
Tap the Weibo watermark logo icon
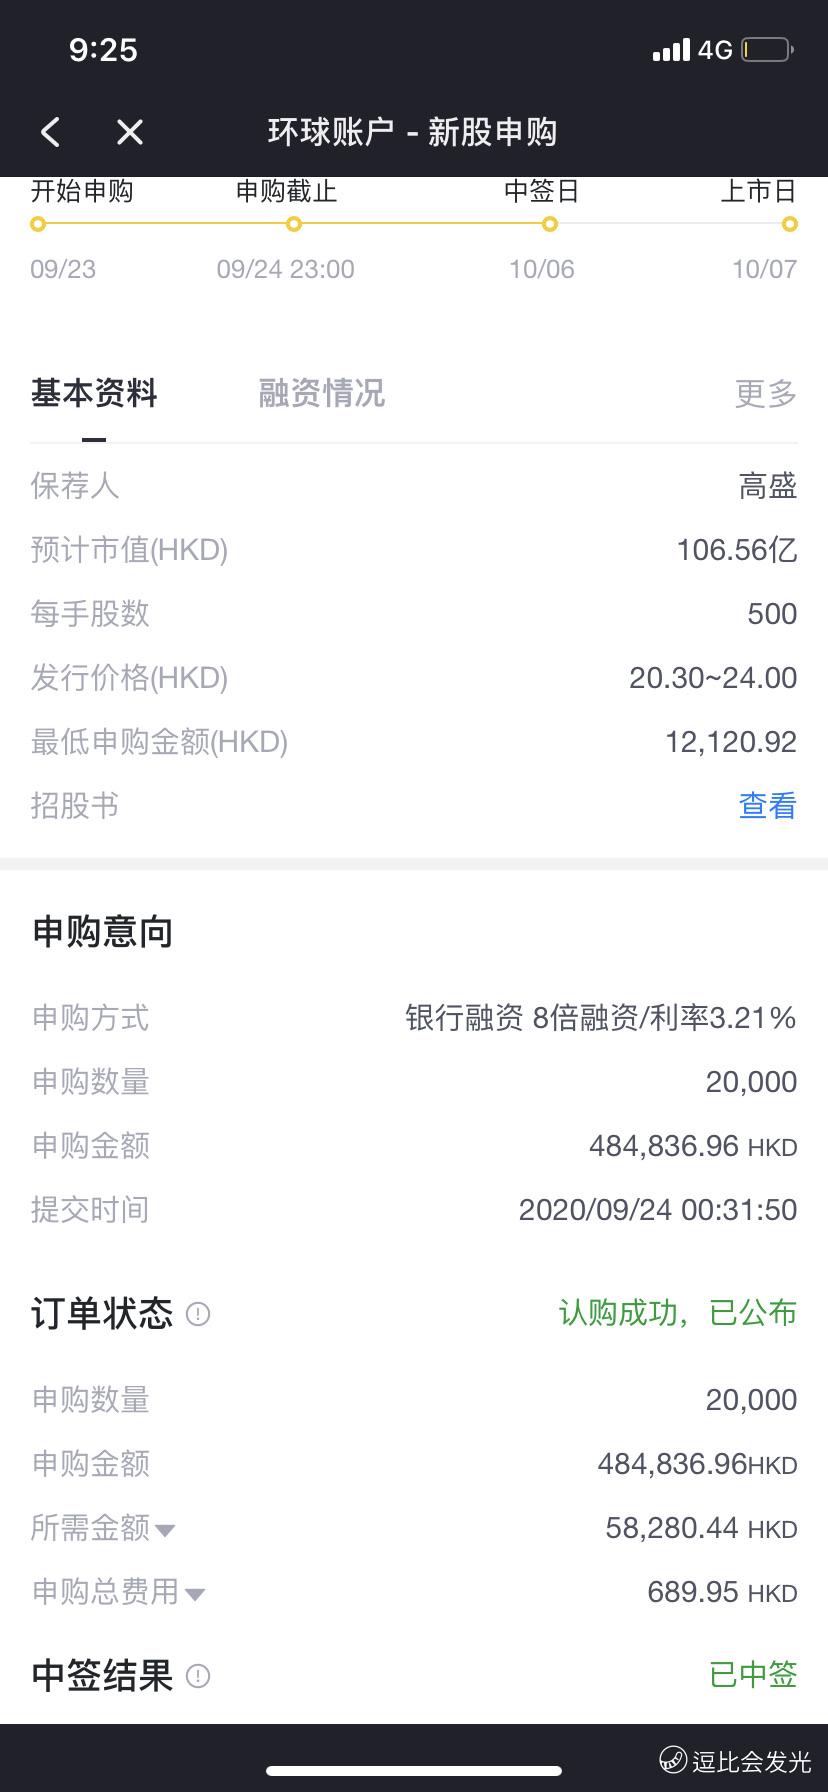point(672,1759)
